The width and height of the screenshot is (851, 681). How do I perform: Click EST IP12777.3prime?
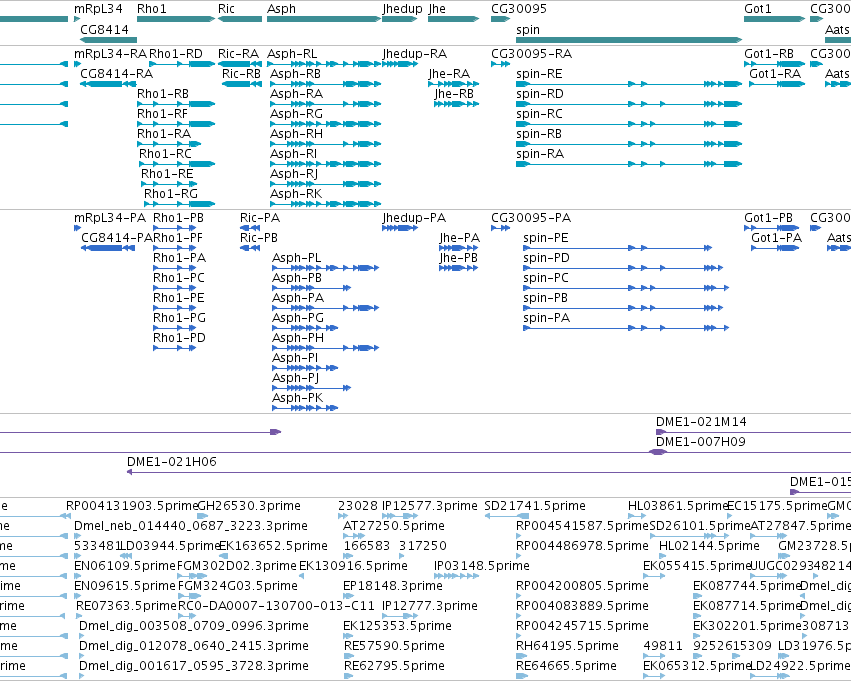coord(430,606)
